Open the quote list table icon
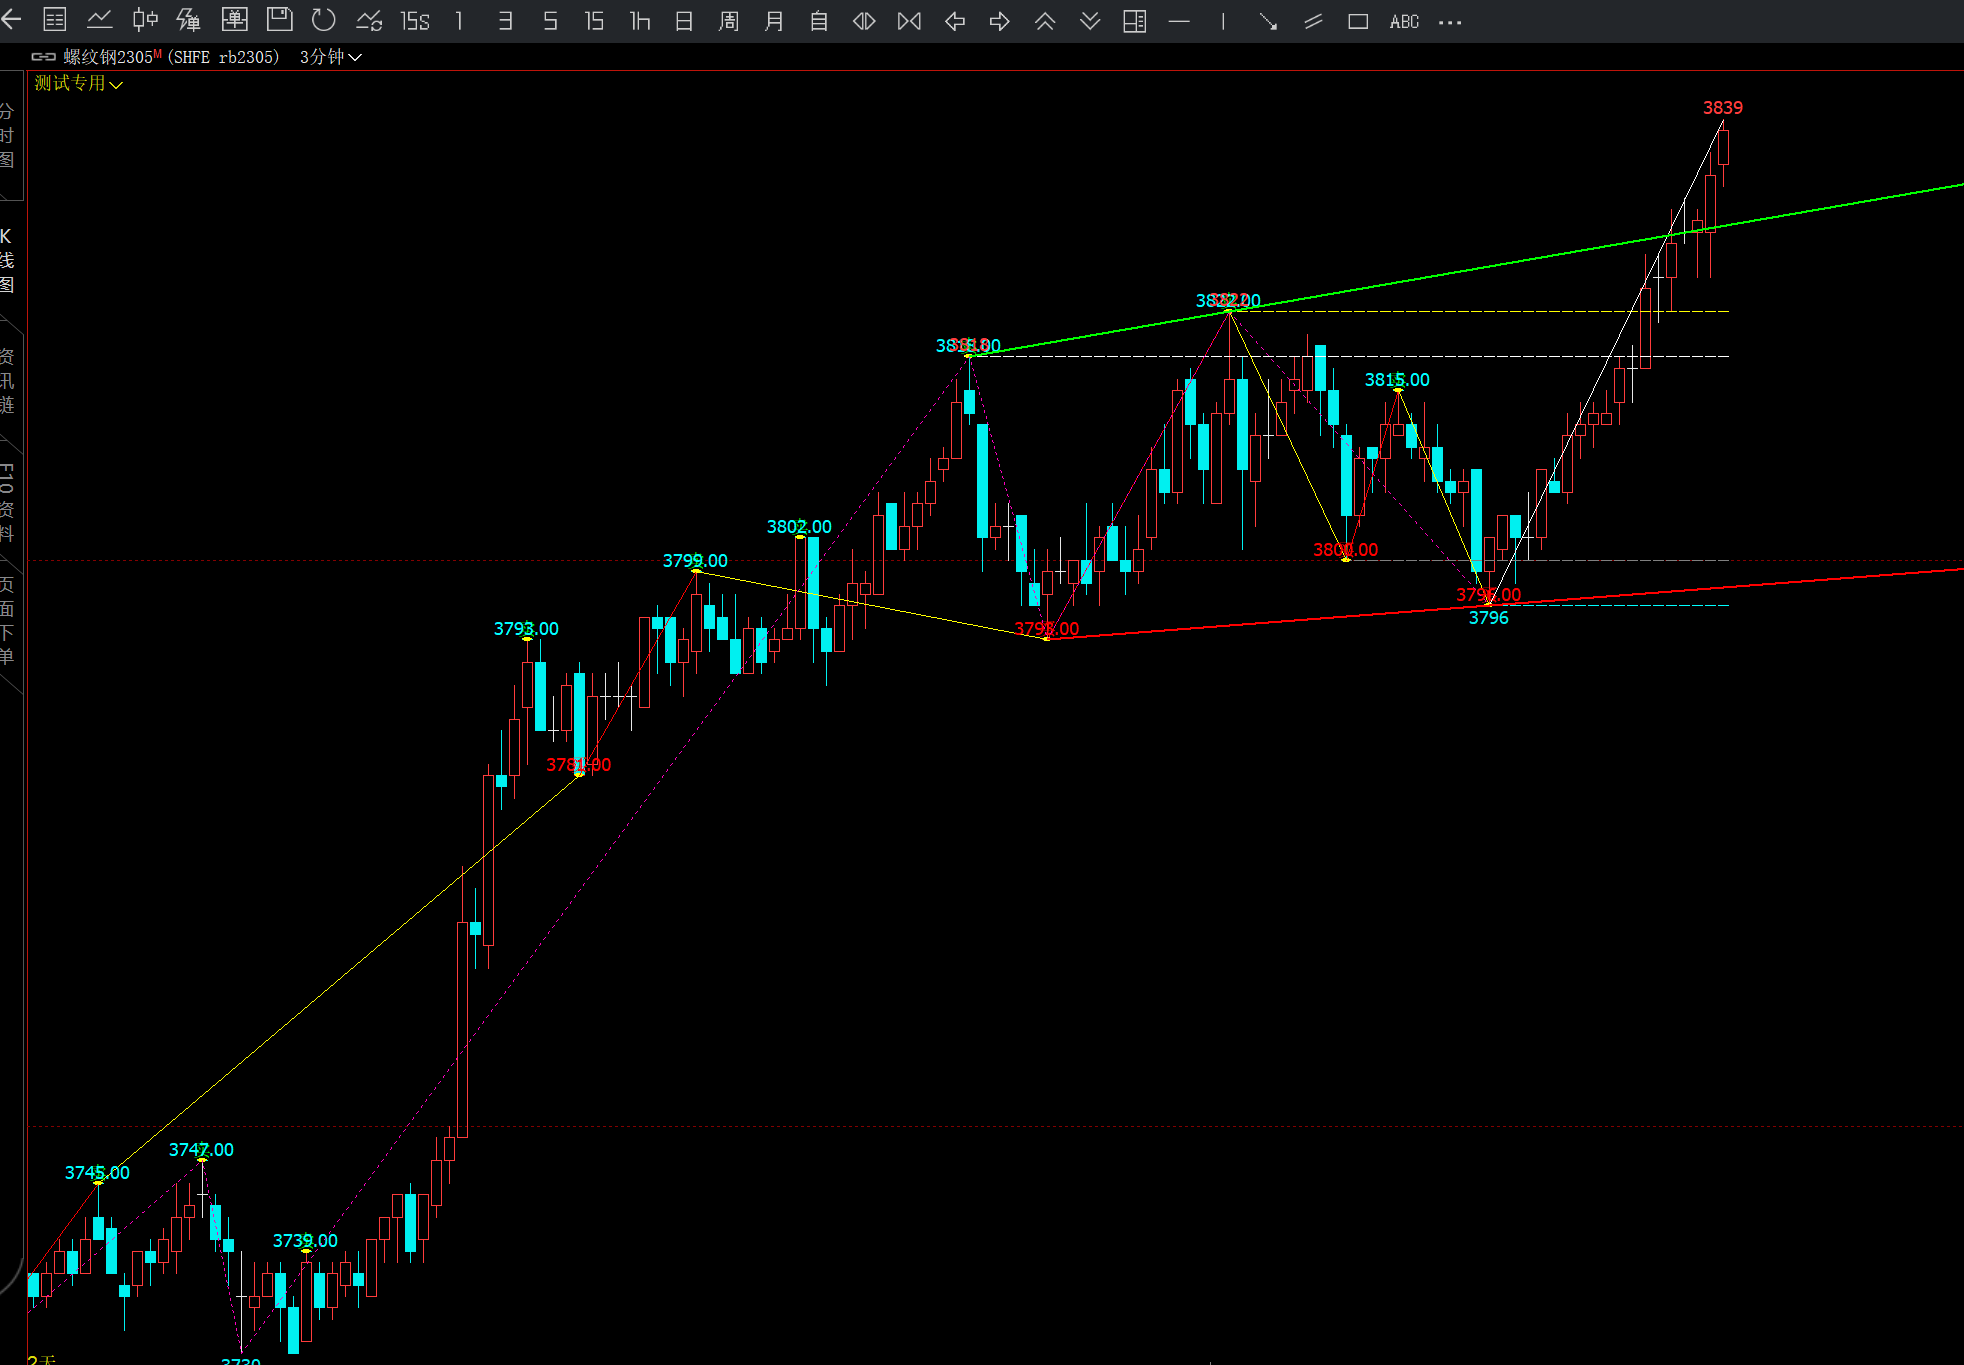The image size is (1964, 1365). pos(55,20)
